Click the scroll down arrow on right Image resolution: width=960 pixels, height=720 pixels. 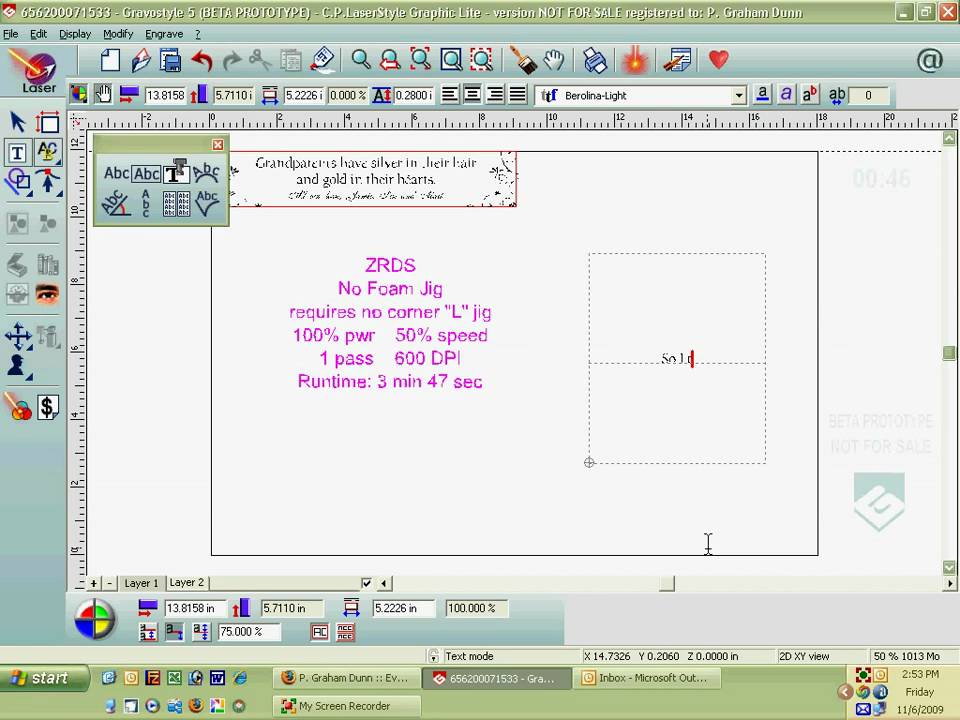pos(949,568)
